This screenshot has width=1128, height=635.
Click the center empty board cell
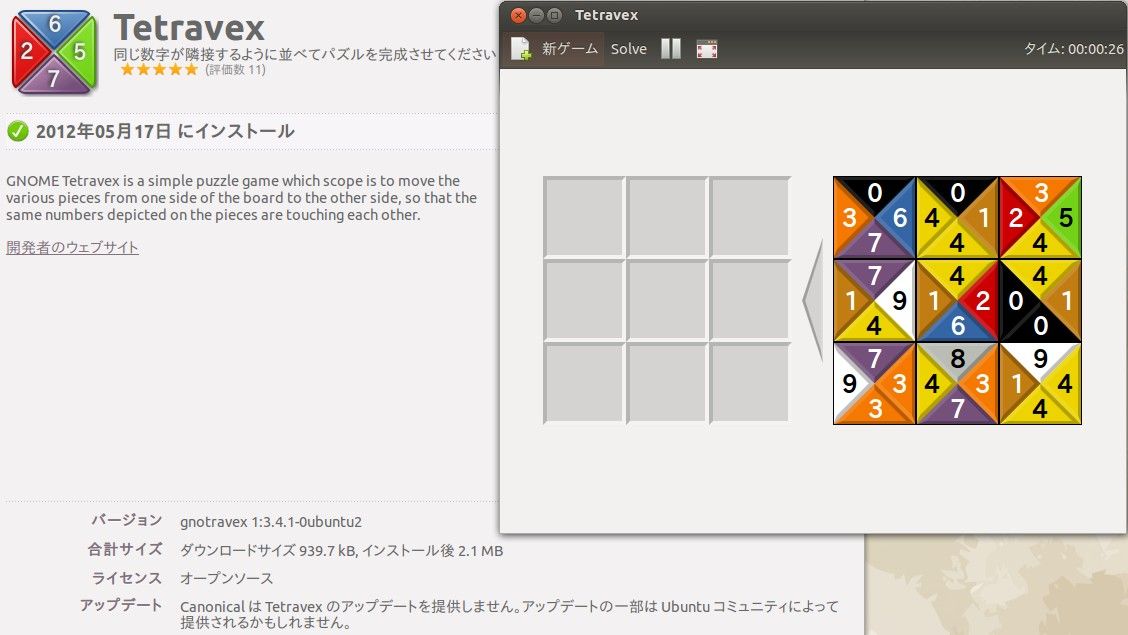point(667,300)
